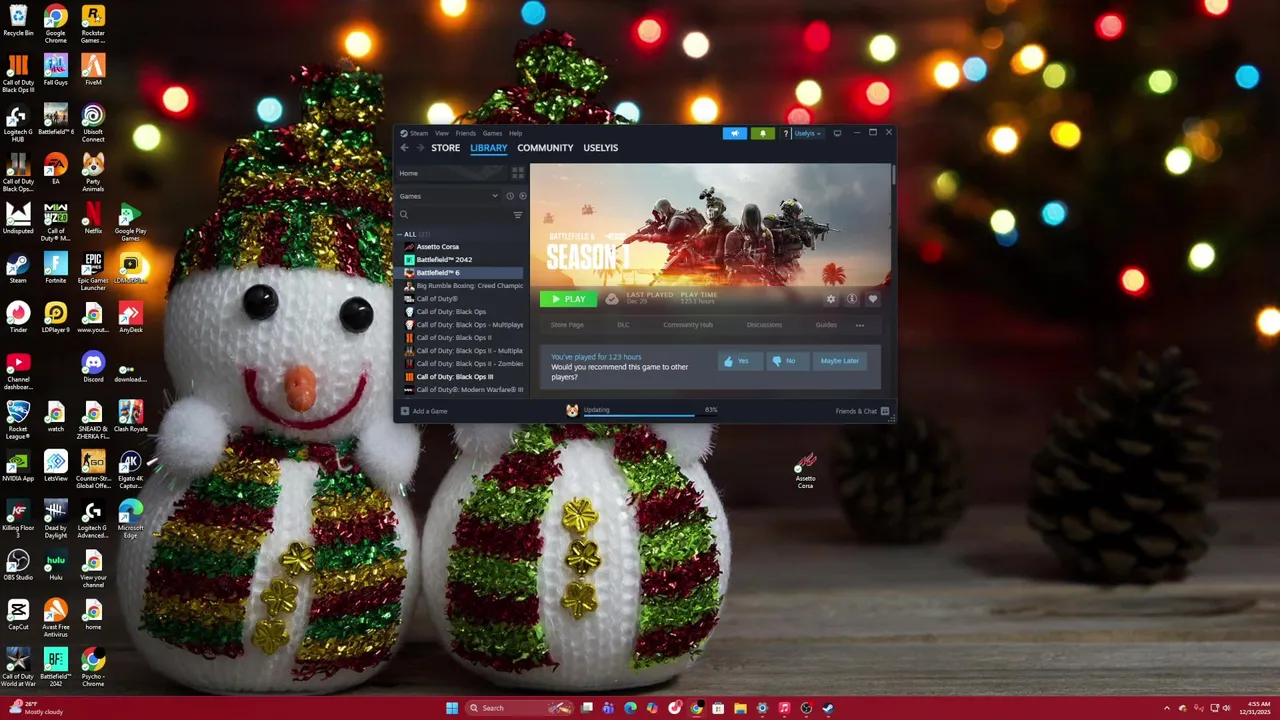
Task: Open Epic Games Launcher desktop icon
Action: click(93, 271)
